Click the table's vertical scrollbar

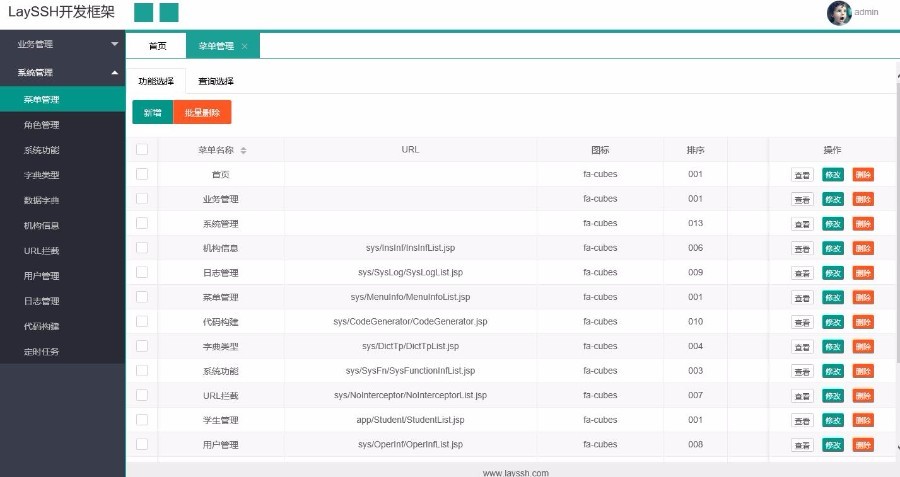(897, 224)
